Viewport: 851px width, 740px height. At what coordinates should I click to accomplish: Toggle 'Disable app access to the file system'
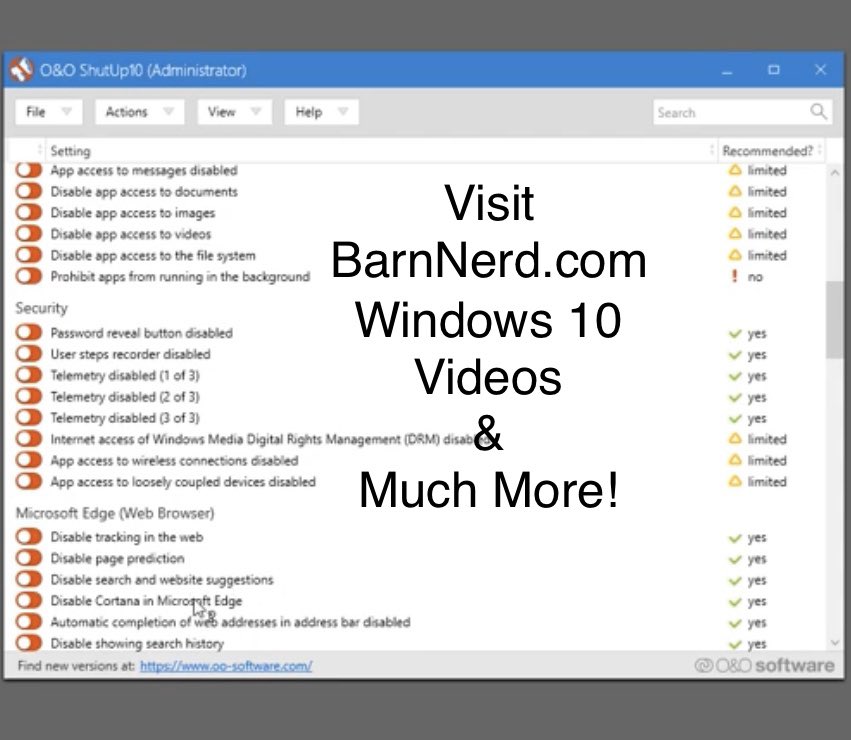[x=29, y=255]
